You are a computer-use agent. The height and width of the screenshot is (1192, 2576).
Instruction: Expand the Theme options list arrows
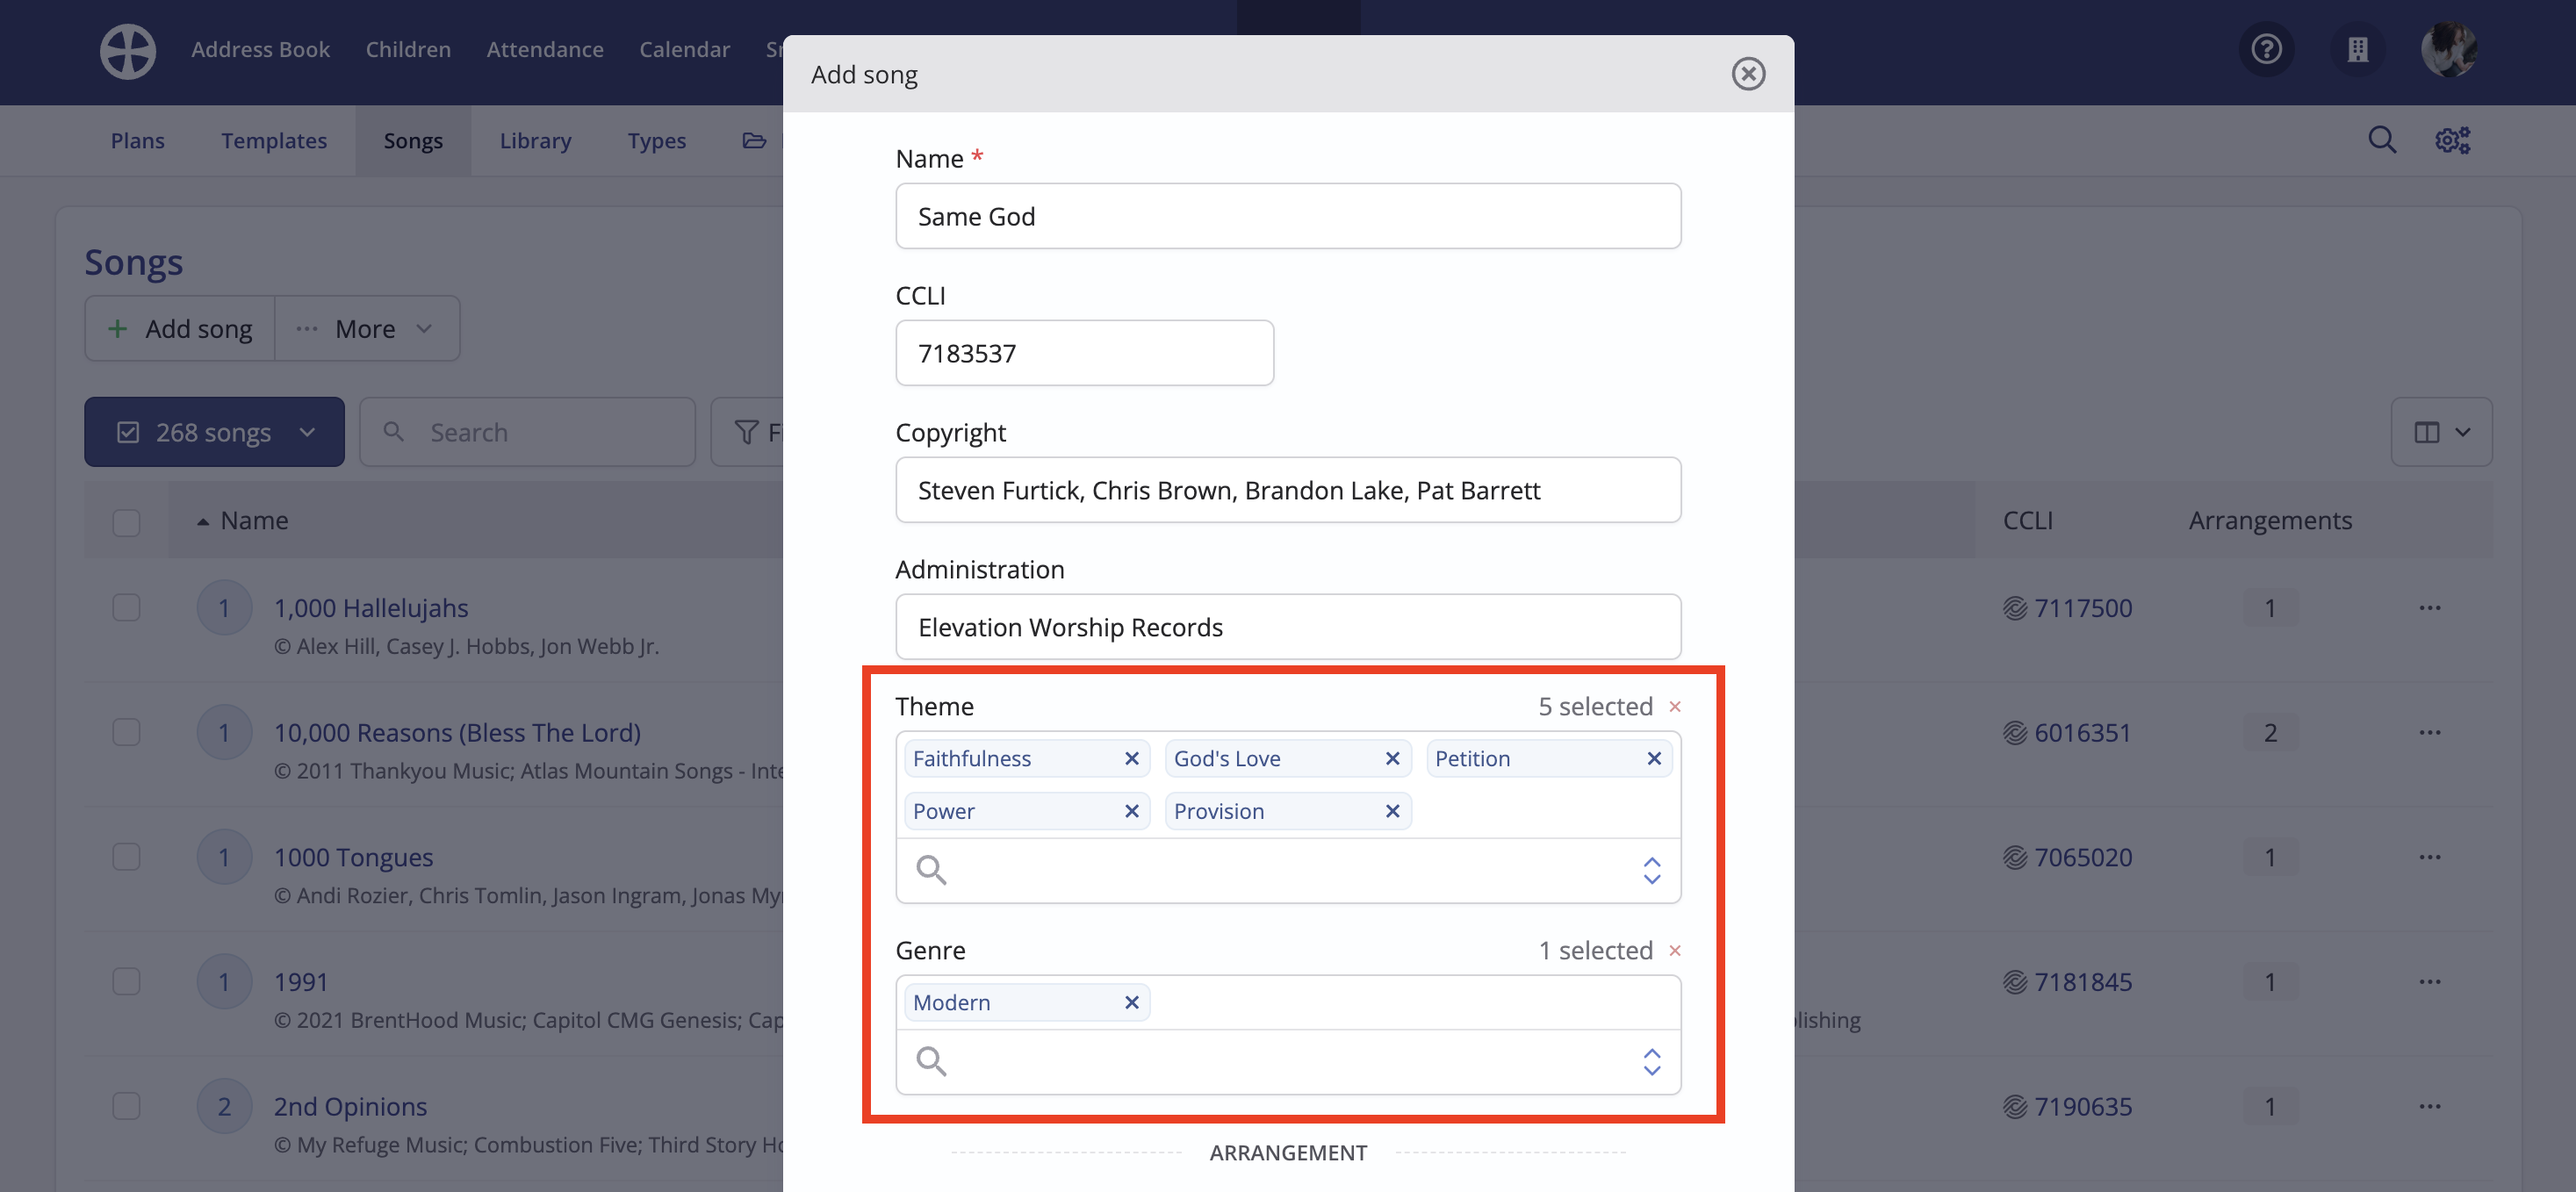1651,871
